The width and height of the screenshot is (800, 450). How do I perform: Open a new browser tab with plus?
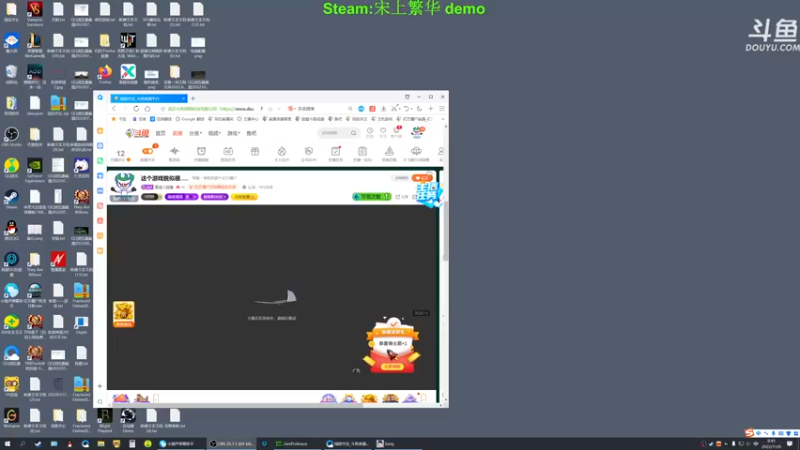193,98
